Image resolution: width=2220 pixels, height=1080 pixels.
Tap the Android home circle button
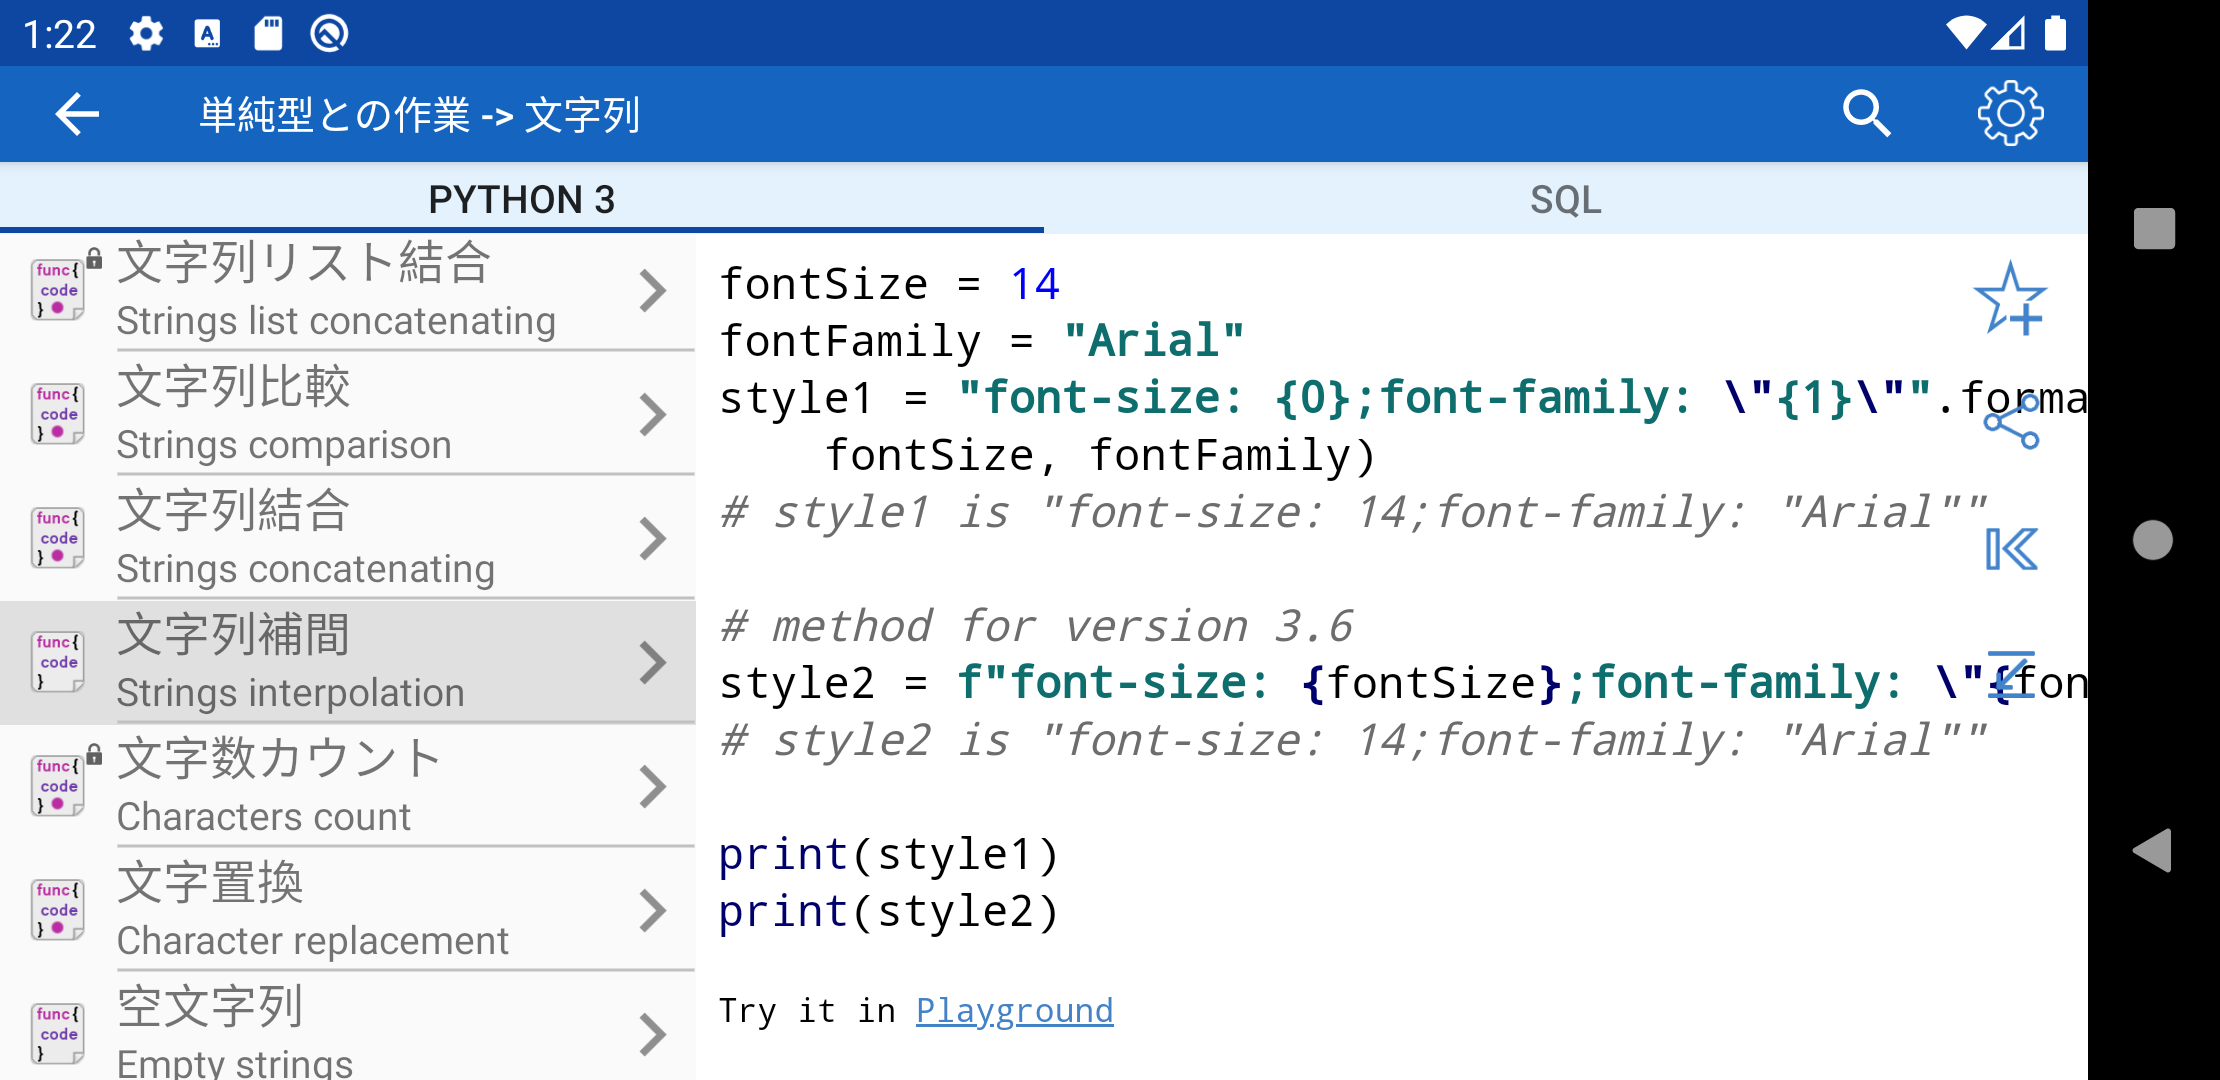coord(2153,540)
